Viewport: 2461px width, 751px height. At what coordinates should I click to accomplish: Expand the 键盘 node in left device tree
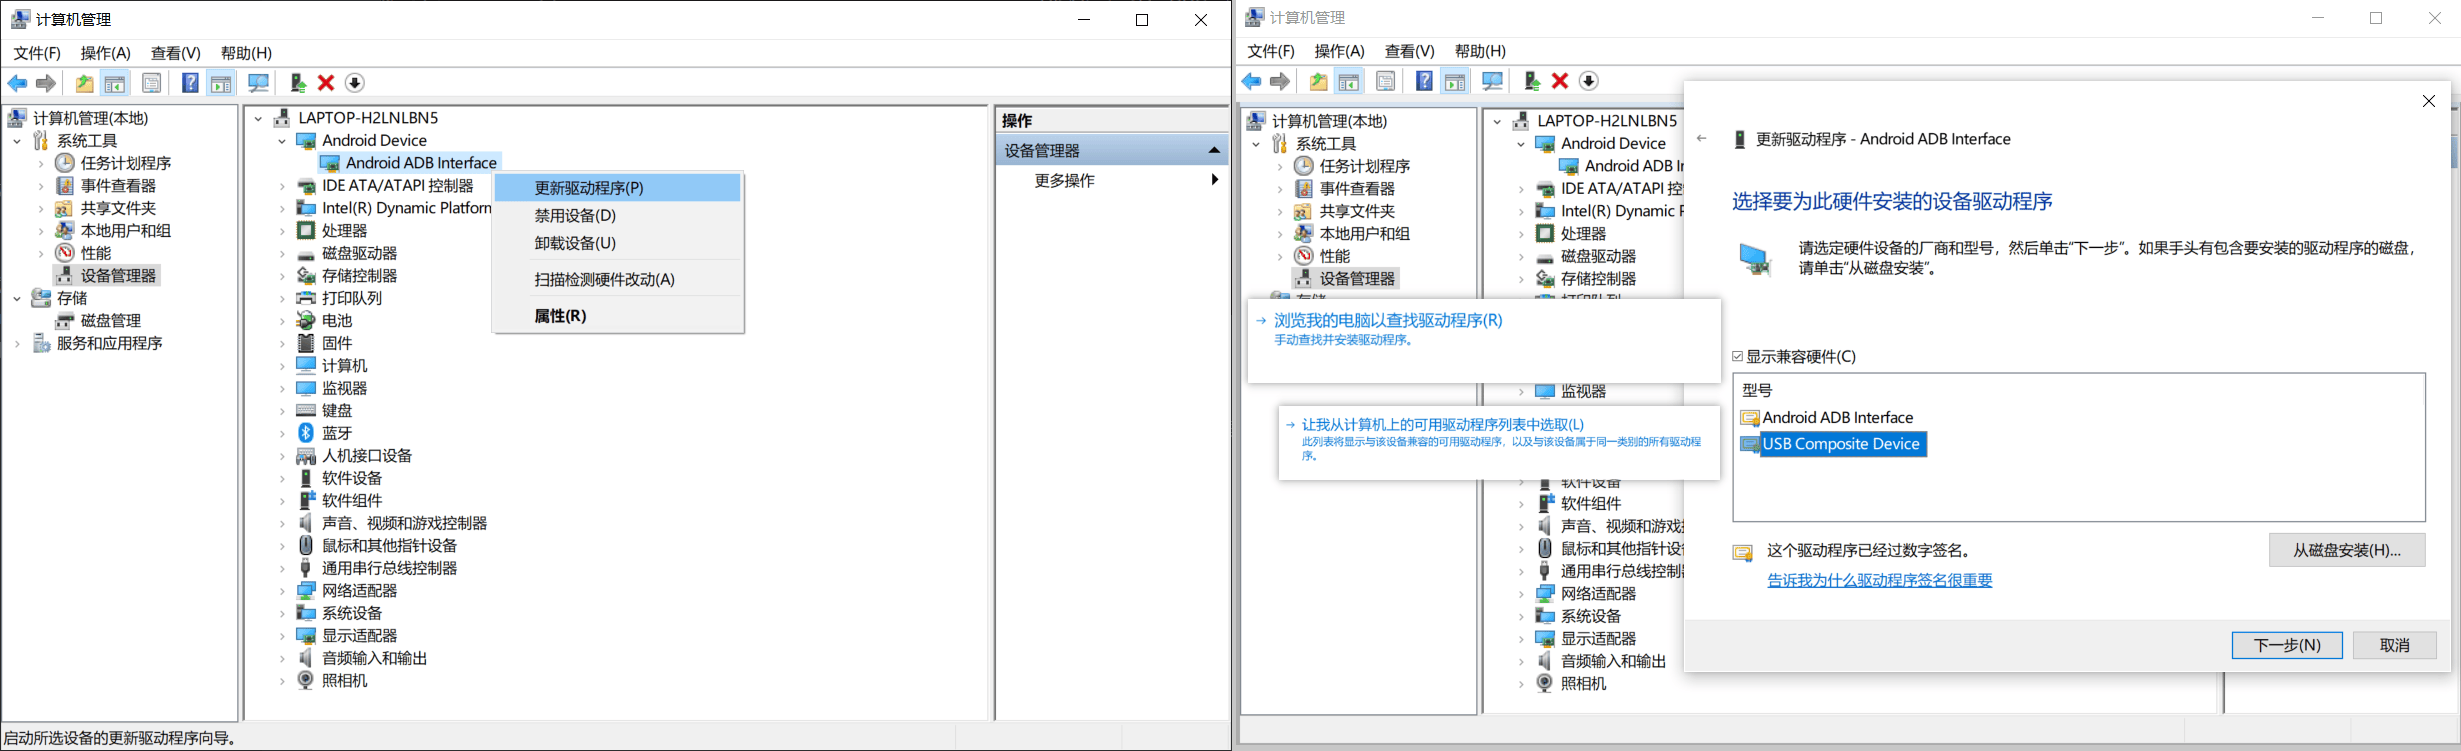tap(282, 411)
